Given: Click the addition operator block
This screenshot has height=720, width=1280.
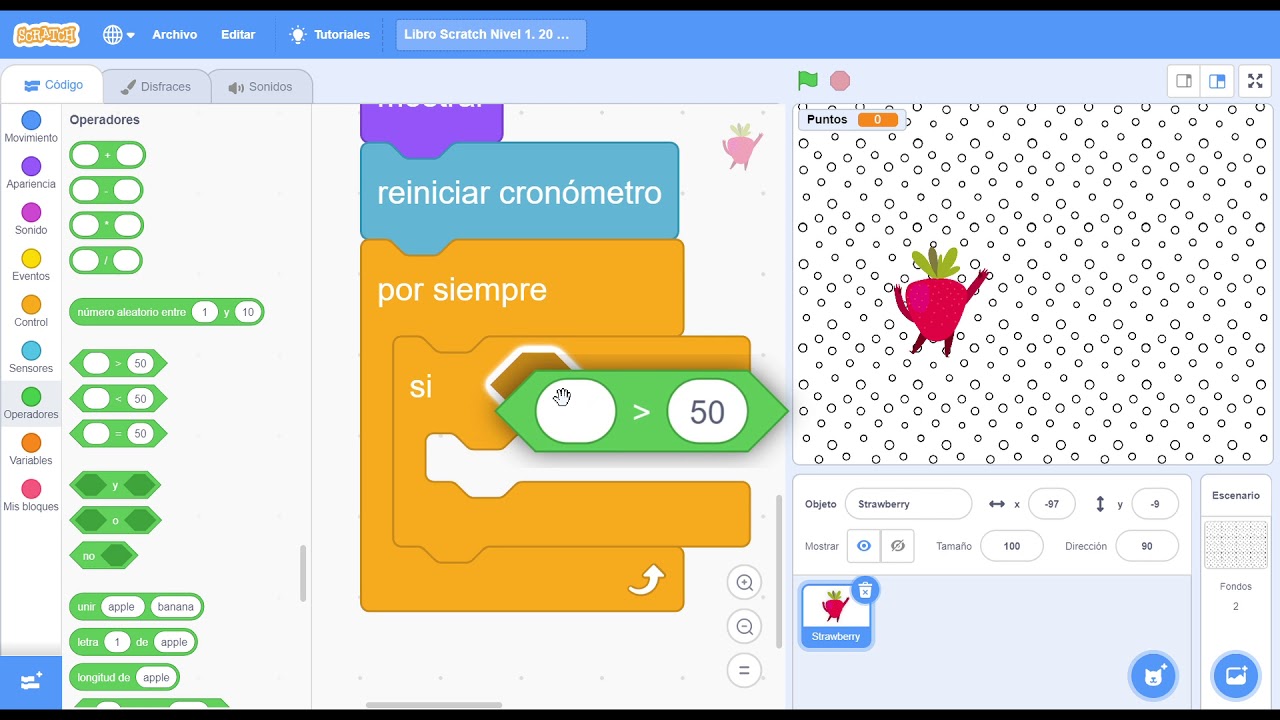Looking at the screenshot, I should coord(107,155).
